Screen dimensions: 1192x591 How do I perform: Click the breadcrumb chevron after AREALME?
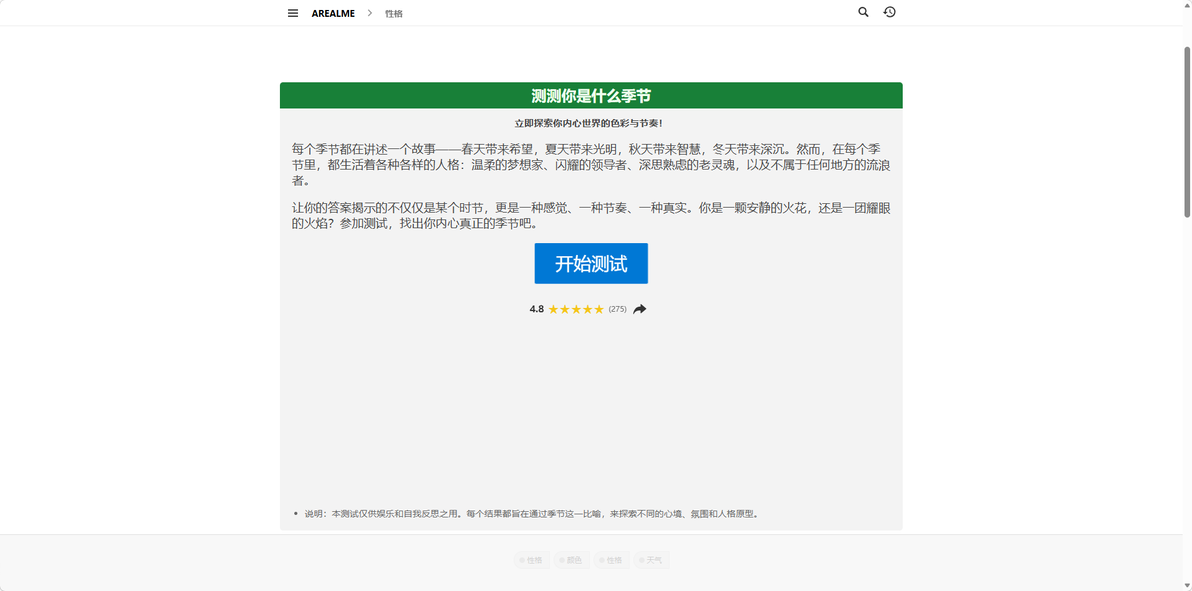coord(369,13)
